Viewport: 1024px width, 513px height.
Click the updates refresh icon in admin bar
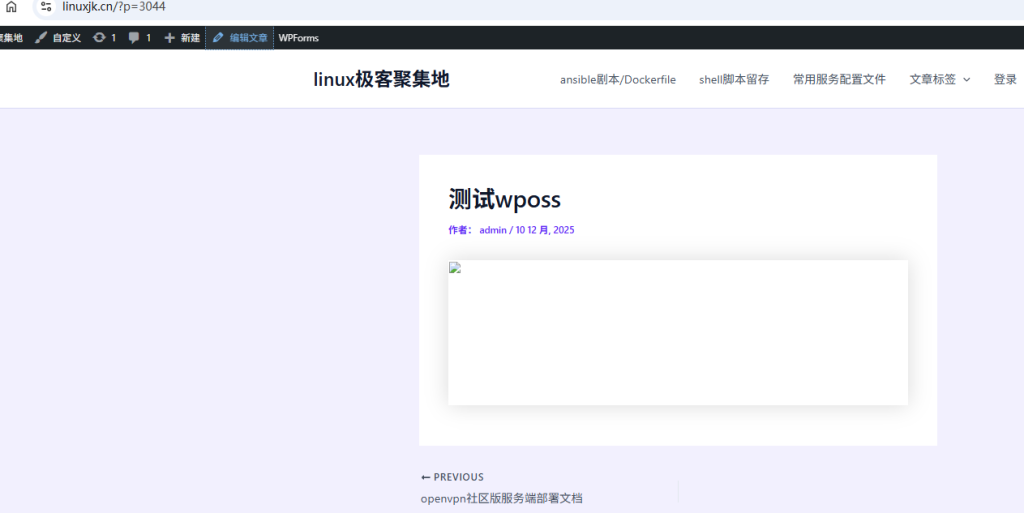[x=99, y=38]
